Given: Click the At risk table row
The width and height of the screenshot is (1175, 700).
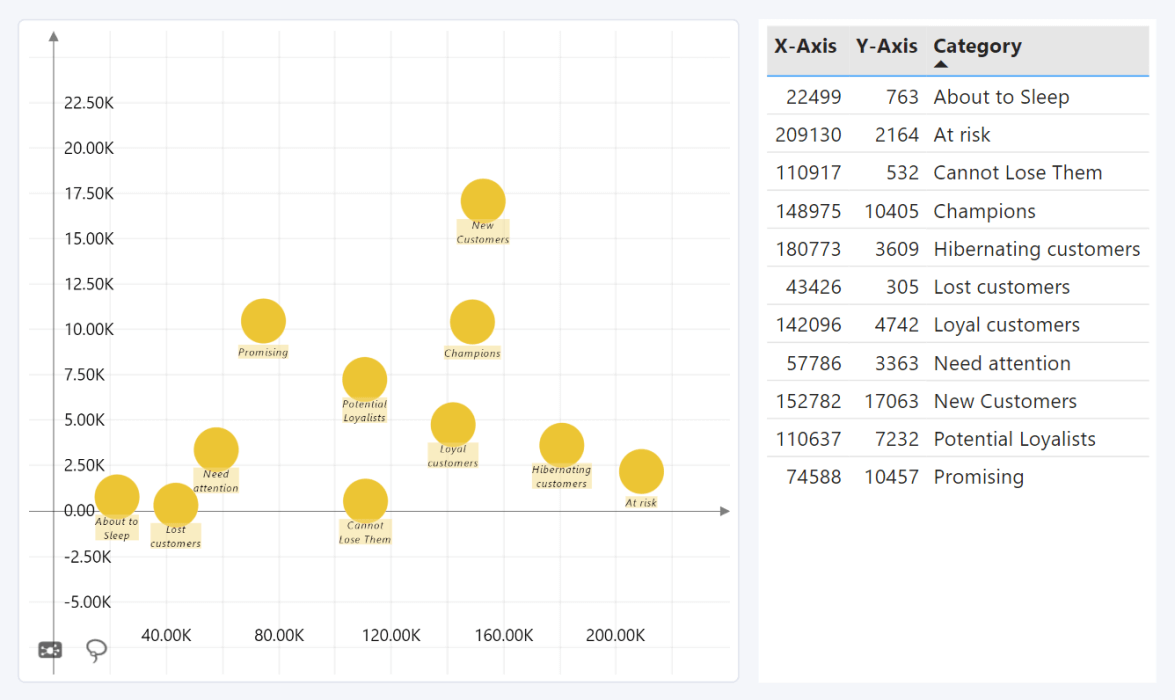Looking at the screenshot, I should [961, 135].
